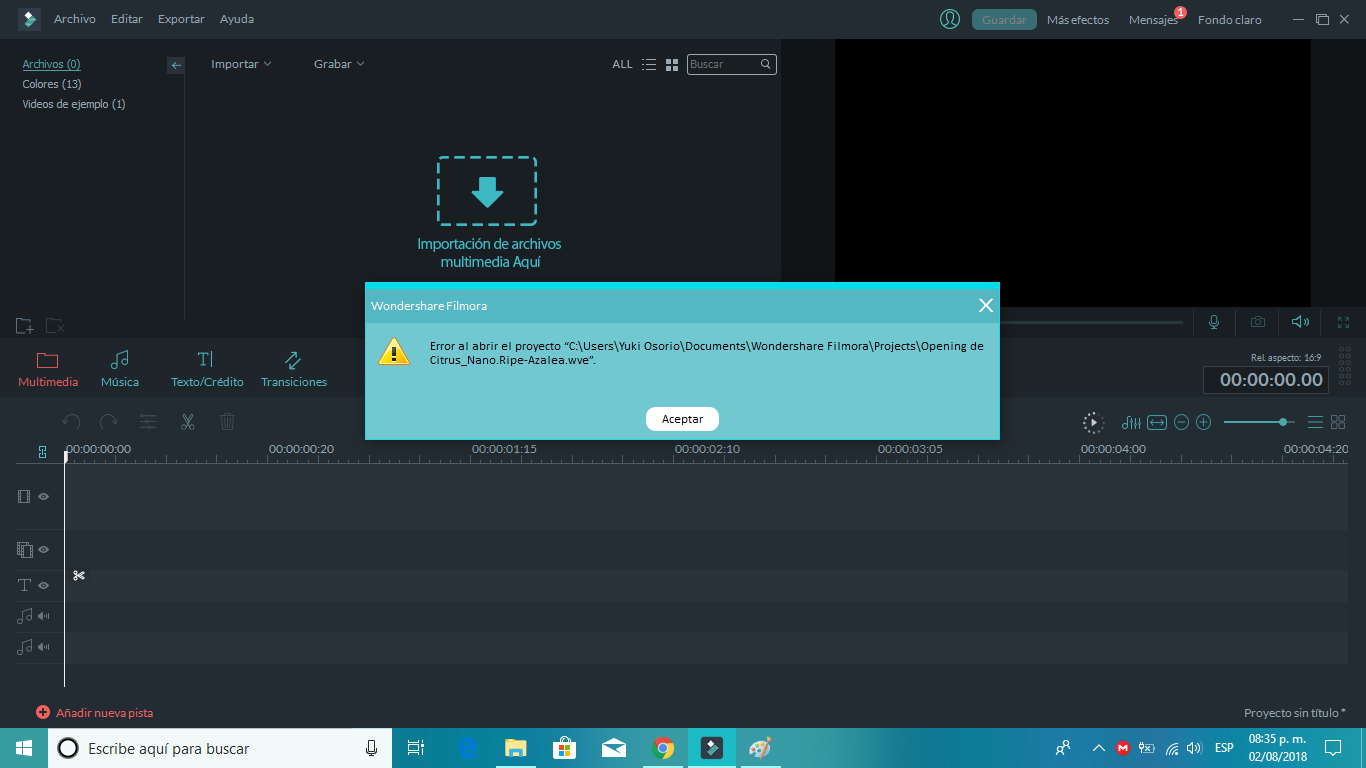Mute the second music track
The image size is (1366, 768).
(44, 647)
